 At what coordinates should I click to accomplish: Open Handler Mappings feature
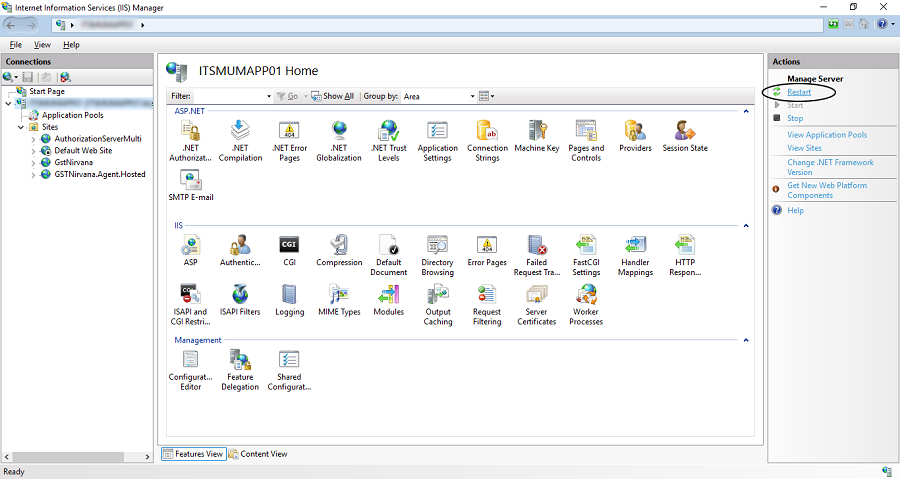(x=635, y=255)
